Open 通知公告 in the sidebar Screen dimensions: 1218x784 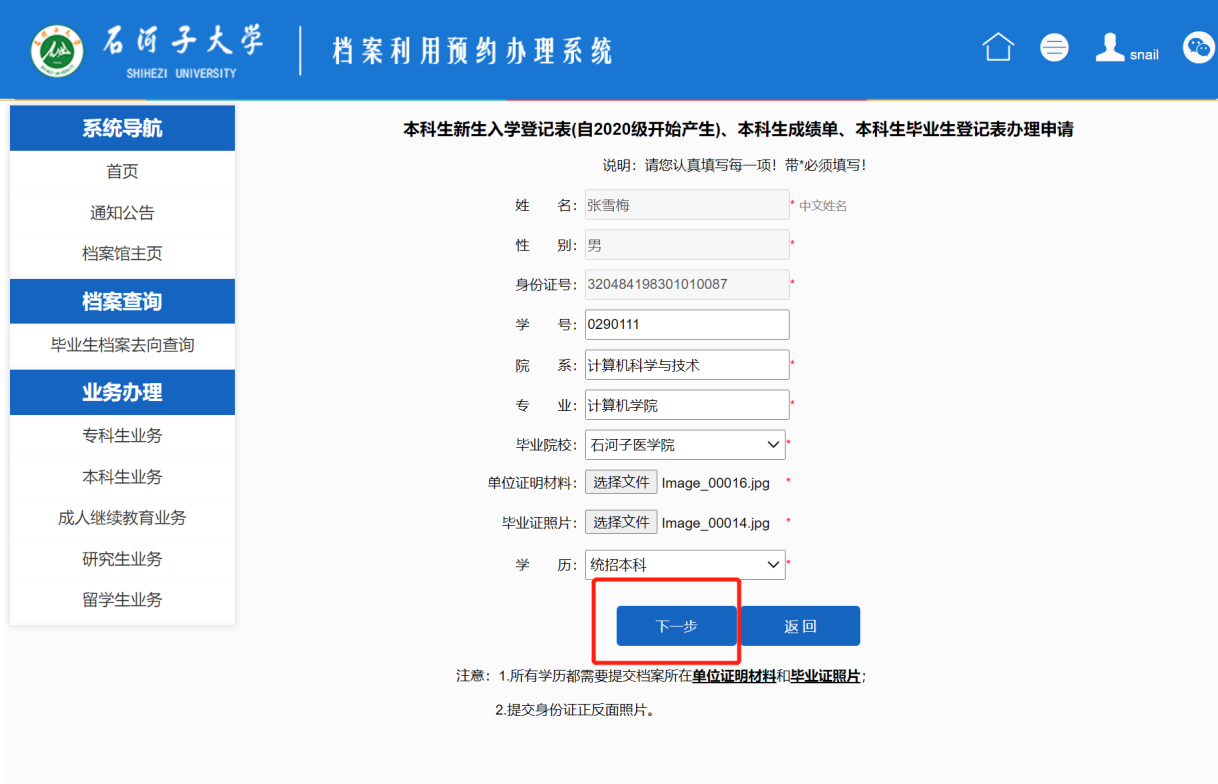[x=122, y=213]
